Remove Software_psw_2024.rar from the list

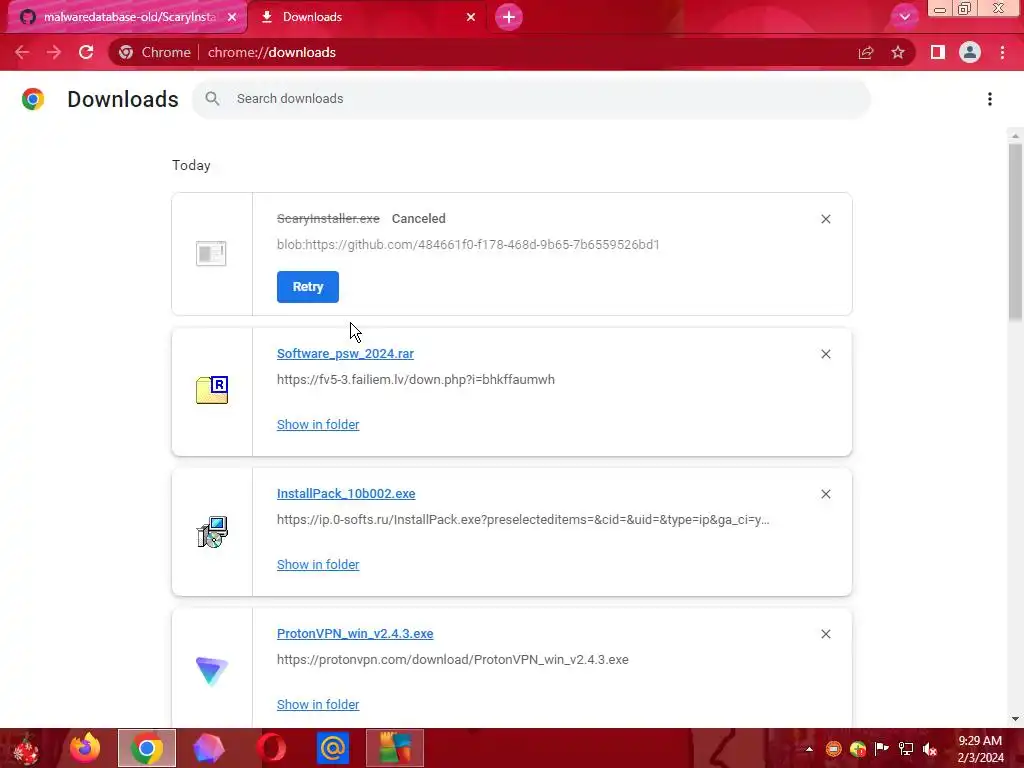[825, 354]
